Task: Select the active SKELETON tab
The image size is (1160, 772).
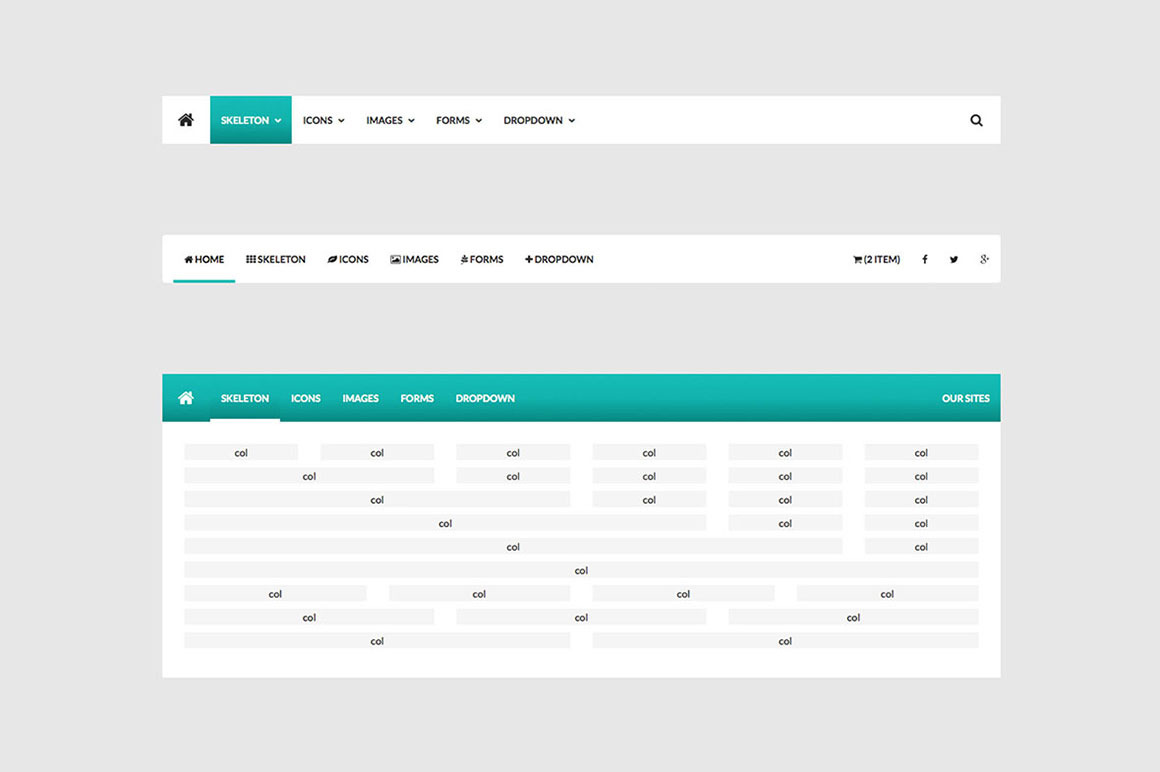Action: point(250,120)
